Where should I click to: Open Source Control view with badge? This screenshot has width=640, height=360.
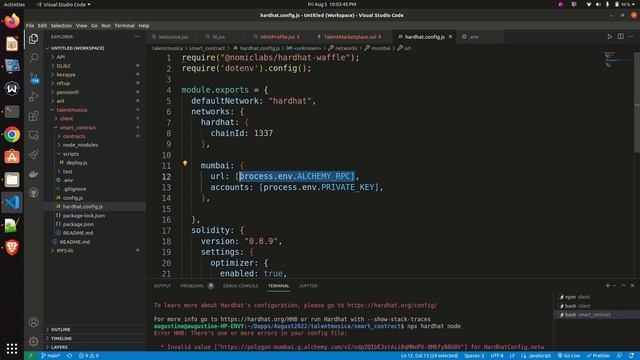pyautogui.click(x=34, y=78)
